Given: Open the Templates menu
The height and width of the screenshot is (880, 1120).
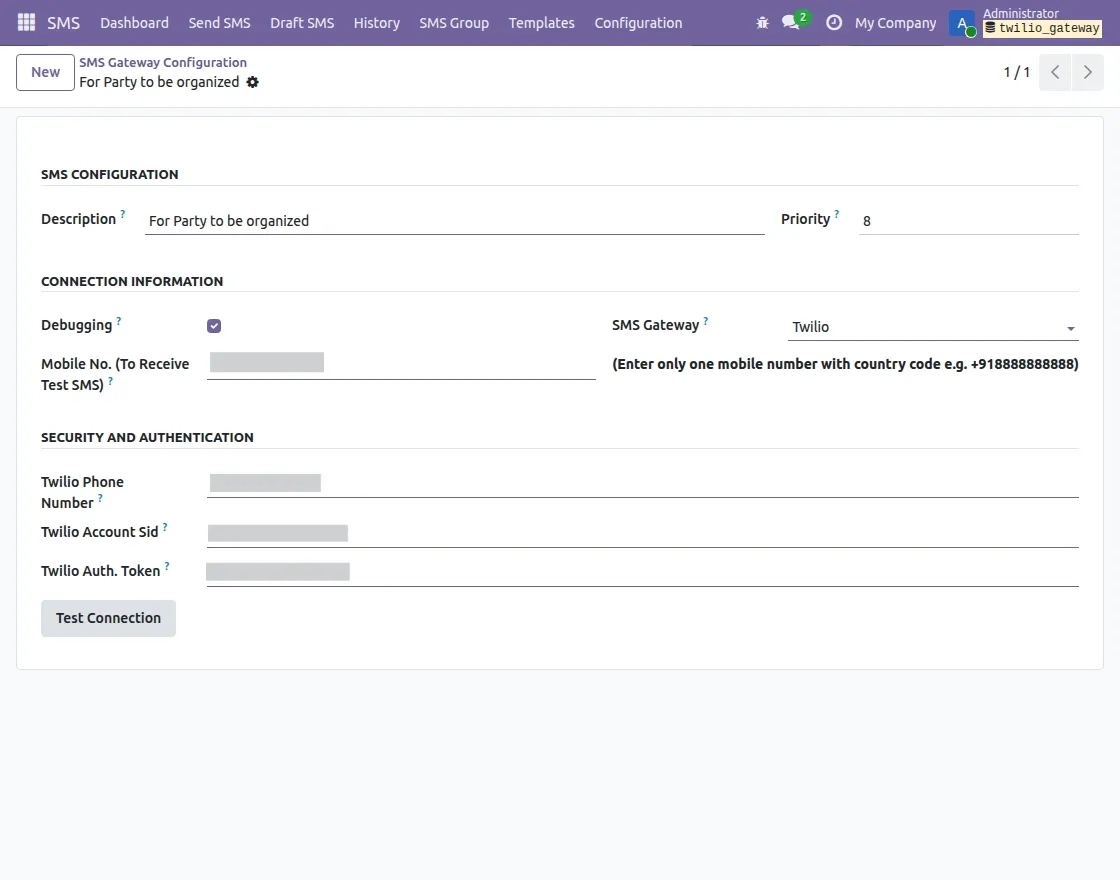Looking at the screenshot, I should pyautogui.click(x=541, y=23).
